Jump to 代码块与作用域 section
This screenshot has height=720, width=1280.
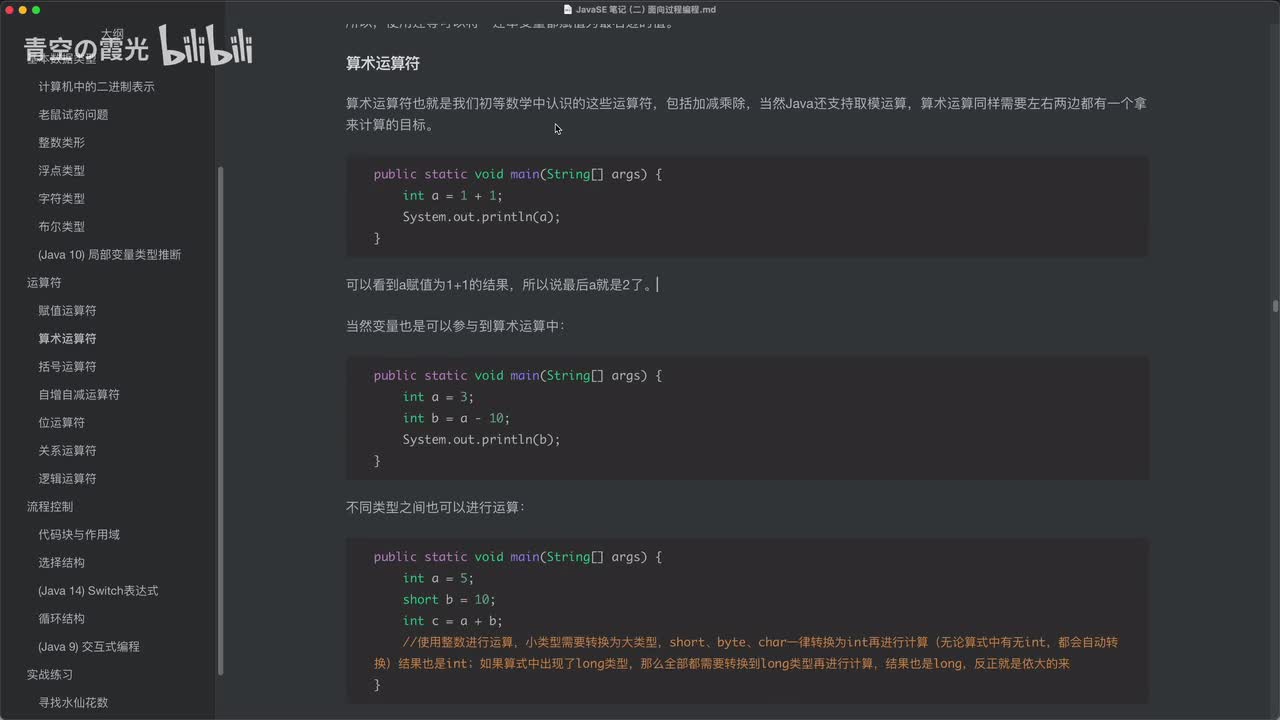[79, 535]
